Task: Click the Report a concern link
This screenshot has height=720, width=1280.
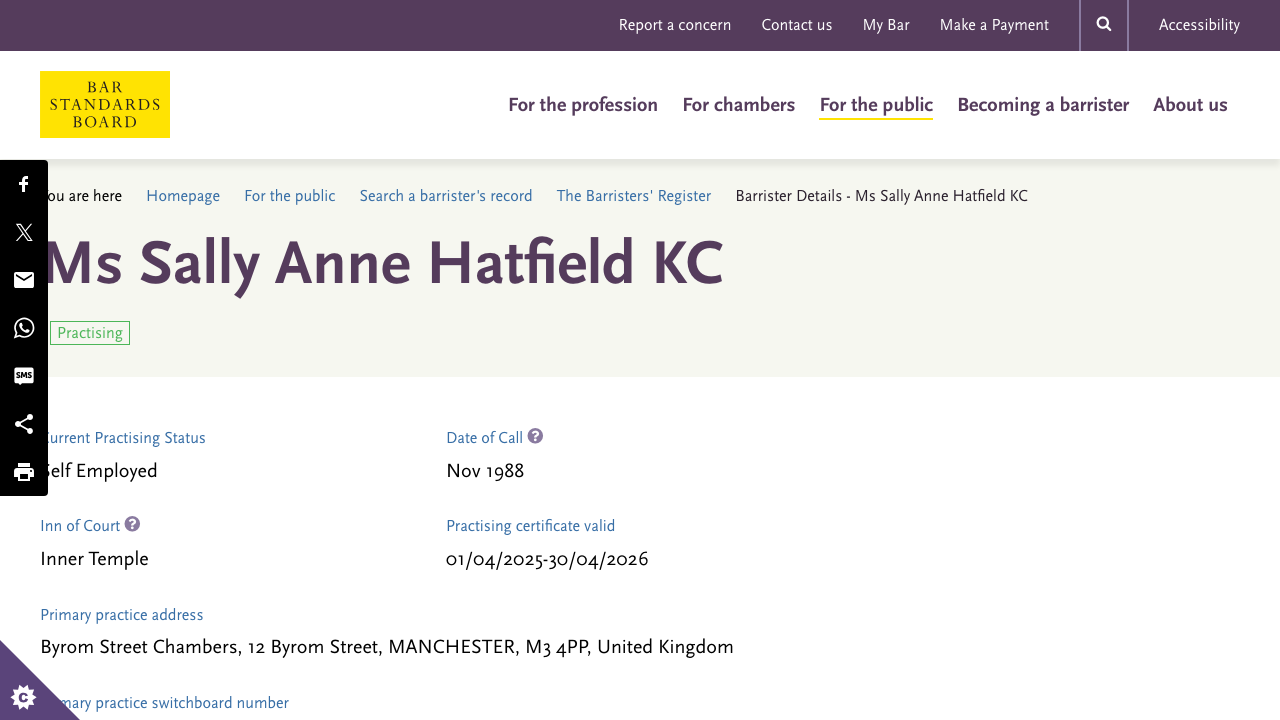Action: pos(675,25)
